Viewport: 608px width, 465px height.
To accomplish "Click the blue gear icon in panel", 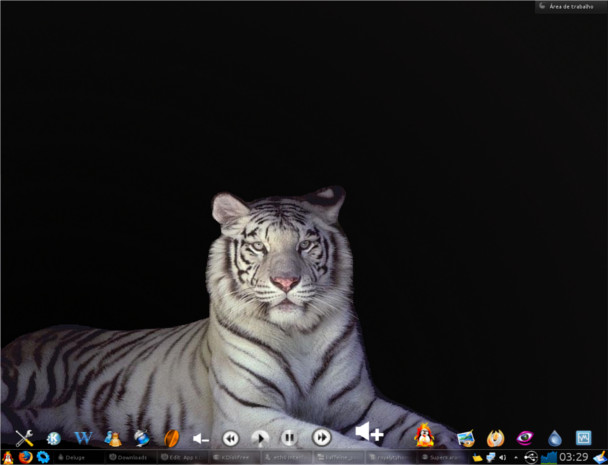I will pos(43,457).
